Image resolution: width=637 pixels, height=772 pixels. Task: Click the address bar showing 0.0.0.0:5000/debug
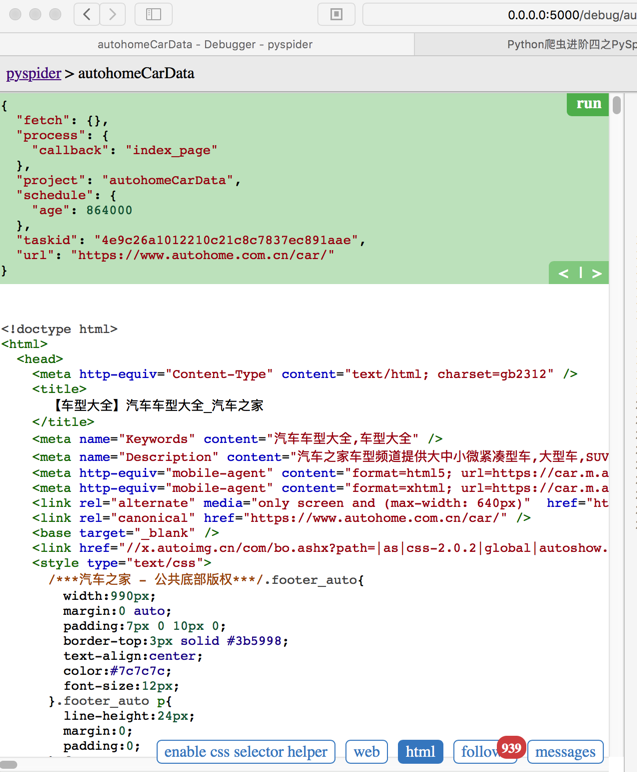[500, 15]
